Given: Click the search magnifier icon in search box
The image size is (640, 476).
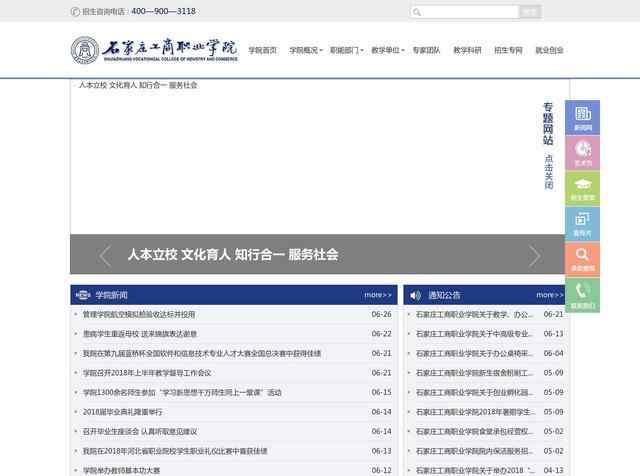Looking at the screenshot, I should click(x=417, y=12).
